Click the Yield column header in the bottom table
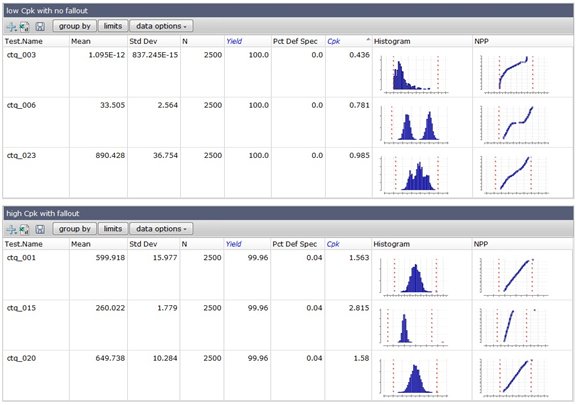The width and height of the screenshot is (577, 405). click(x=234, y=244)
